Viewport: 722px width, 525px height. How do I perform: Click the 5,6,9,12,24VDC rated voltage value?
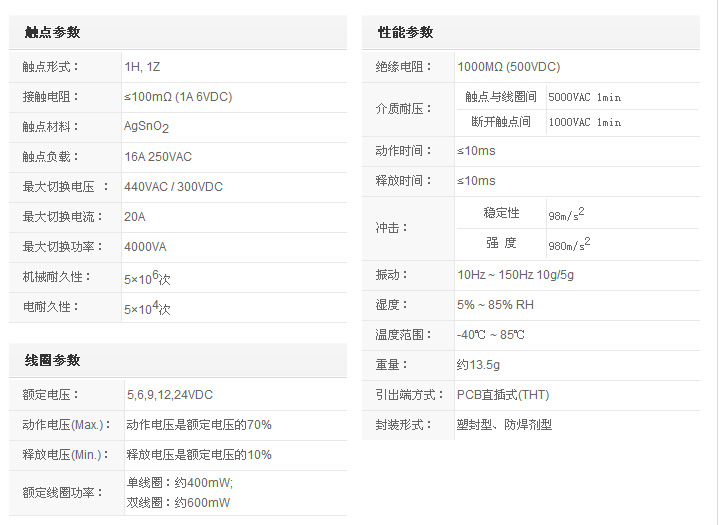tap(169, 394)
